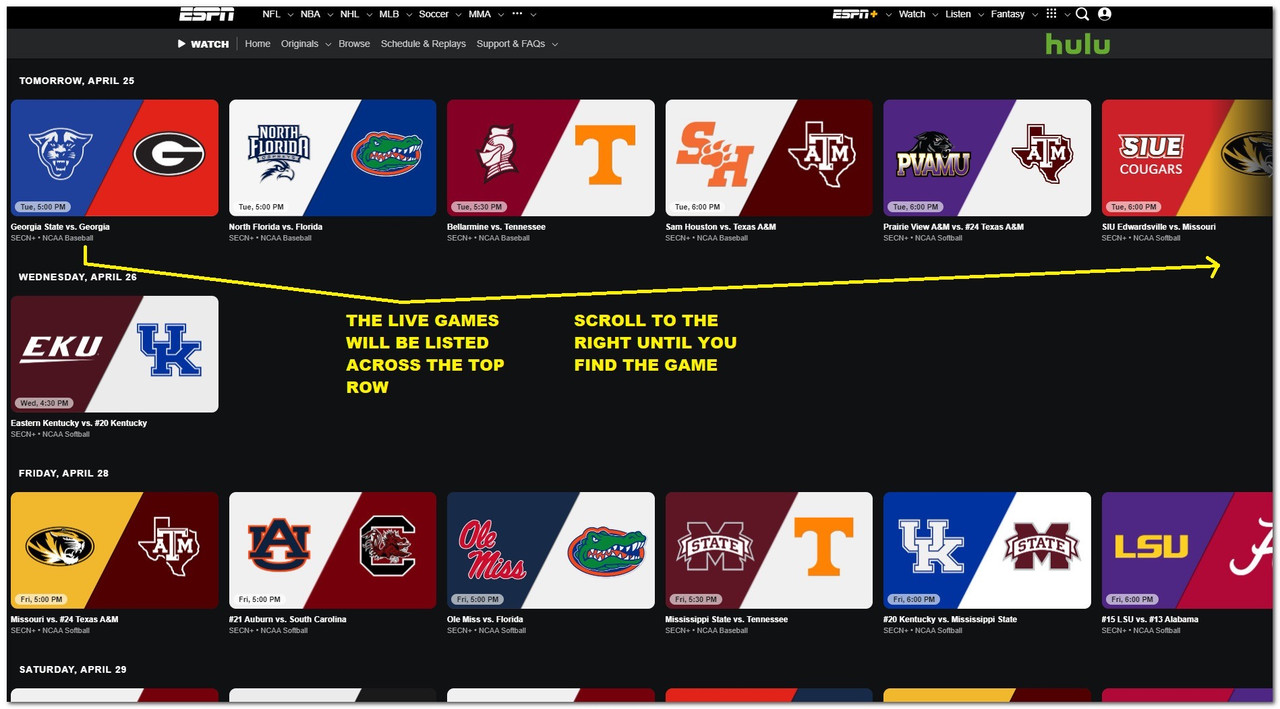
Task: Click the EKU logo
Action: pyautogui.click(x=62, y=348)
